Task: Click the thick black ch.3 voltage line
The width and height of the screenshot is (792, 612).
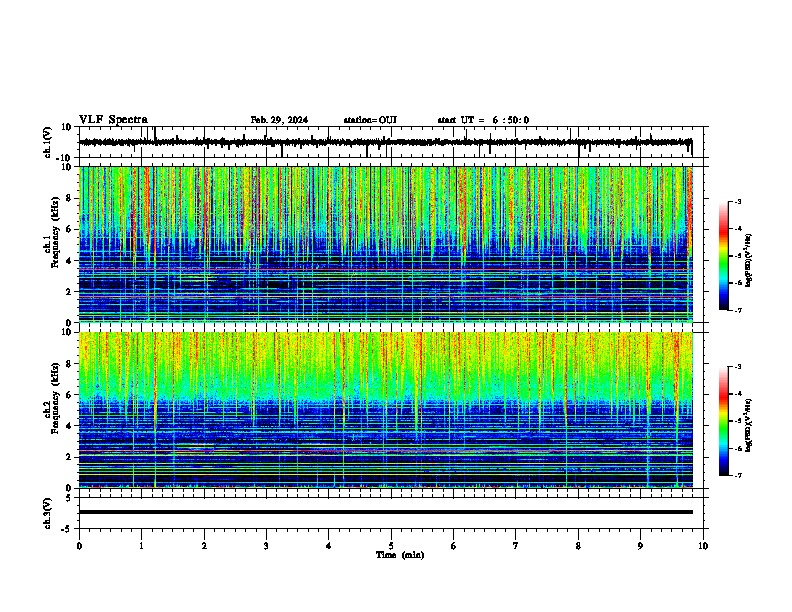Action: tap(385, 512)
